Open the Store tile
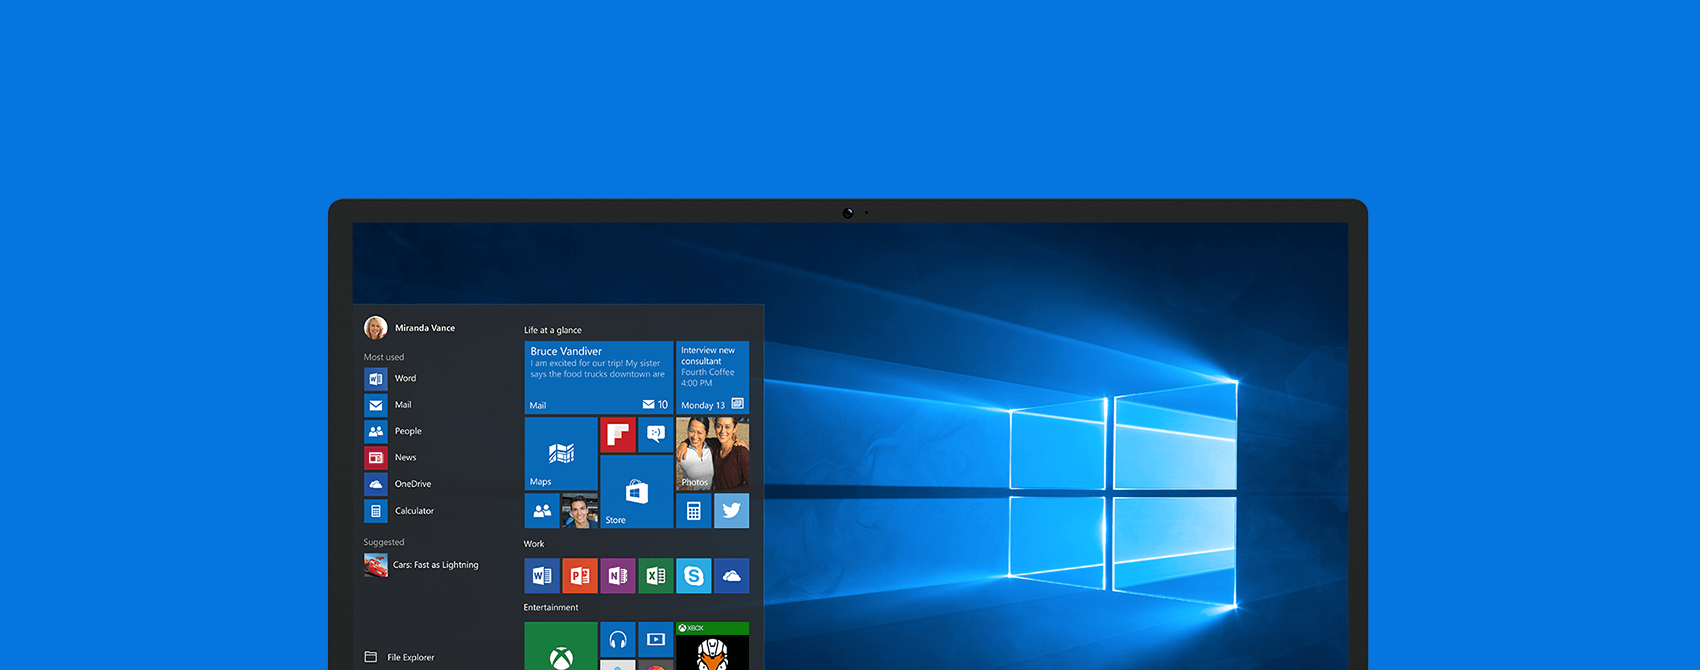1700x670 pixels. pyautogui.click(x=637, y=492)
